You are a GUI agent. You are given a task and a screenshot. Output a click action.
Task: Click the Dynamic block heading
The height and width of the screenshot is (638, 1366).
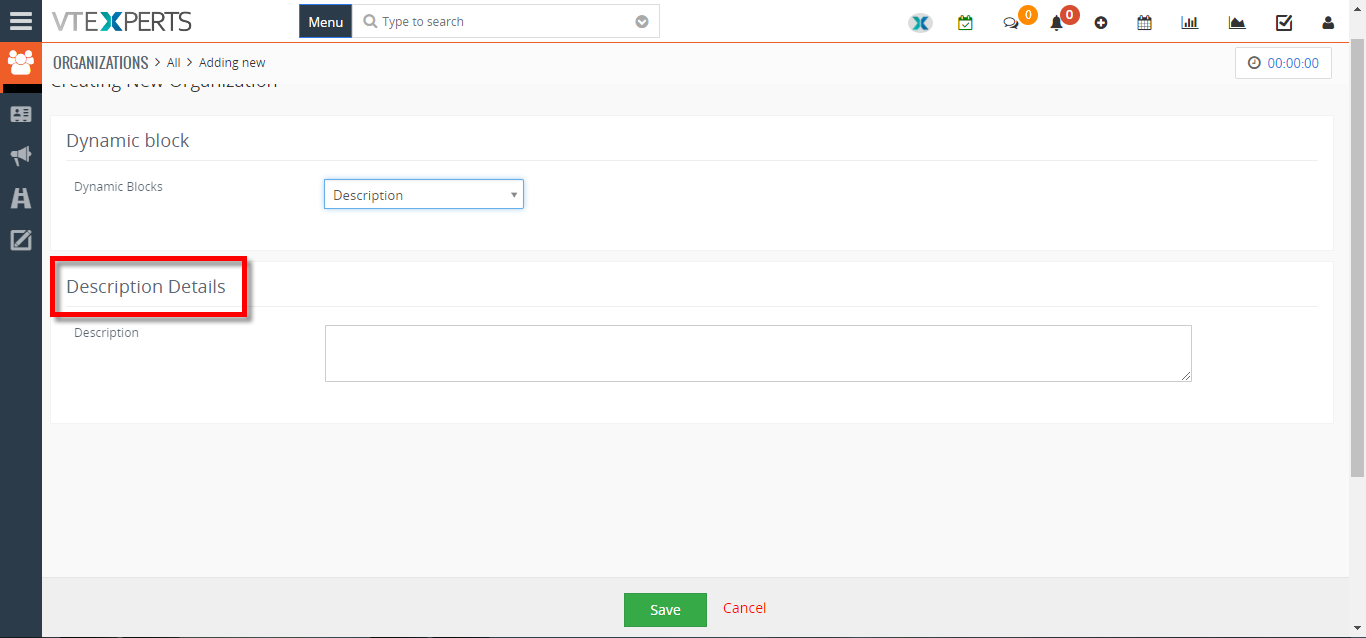pos(128,141)
